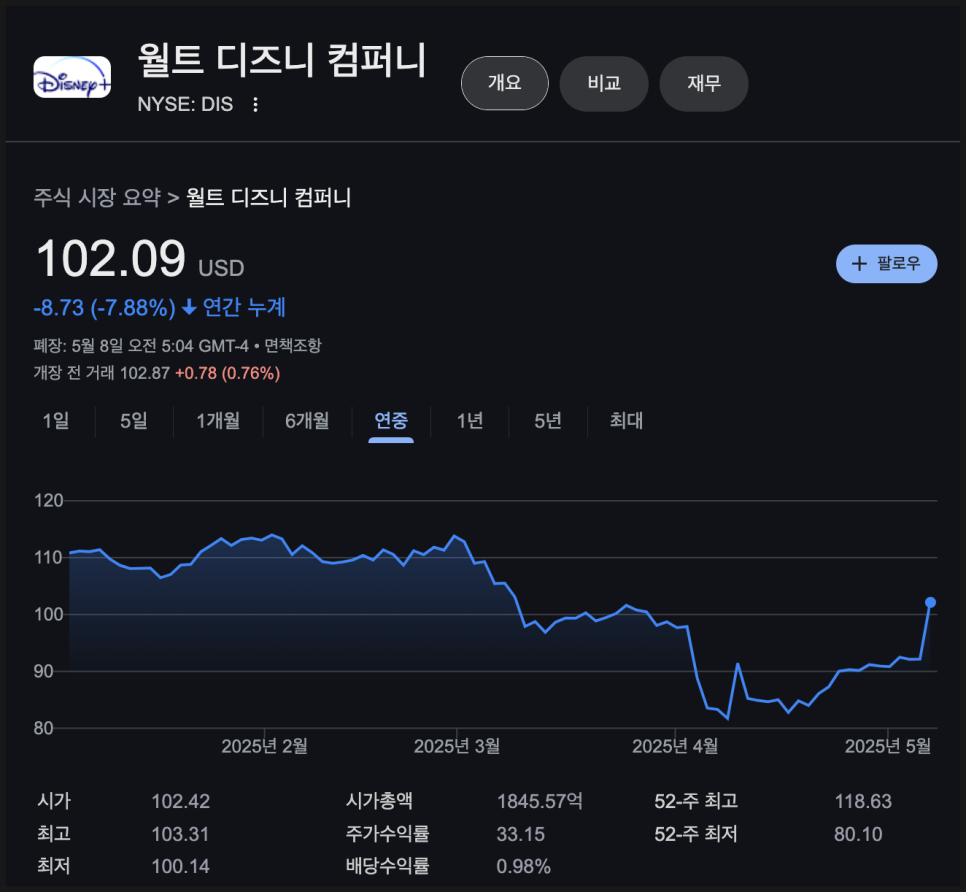The height and width of the screenshot is (892, 966).
Task: Switch chart range to 1년
Action: point(469,421)
